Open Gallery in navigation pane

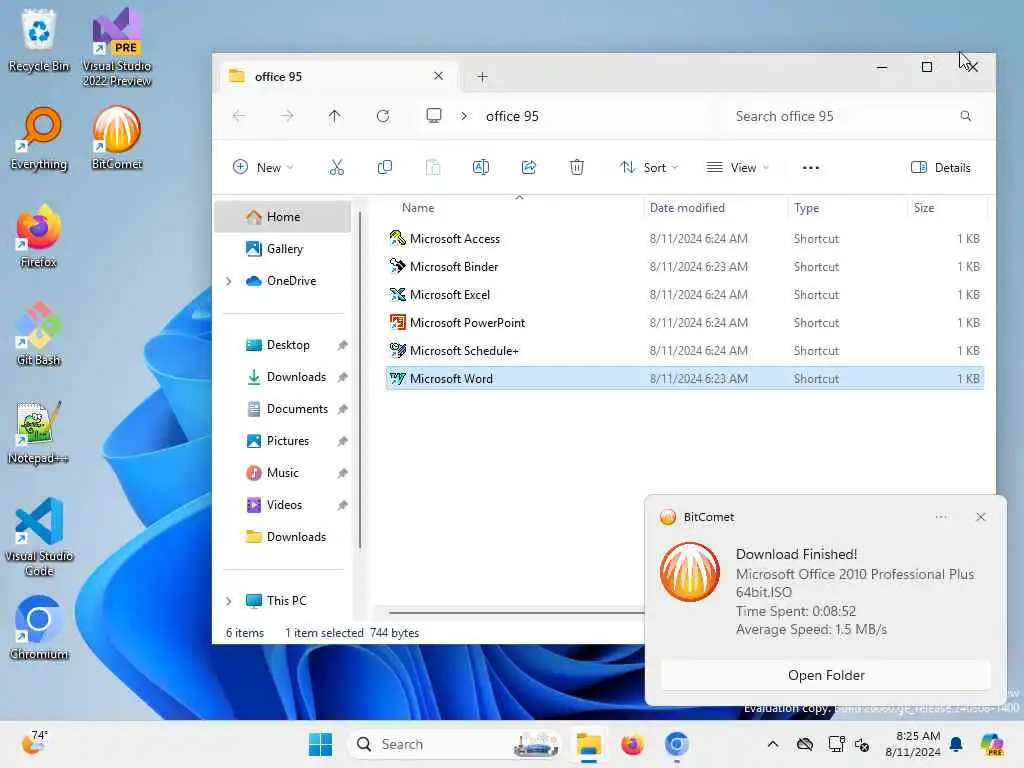(282, 249)
